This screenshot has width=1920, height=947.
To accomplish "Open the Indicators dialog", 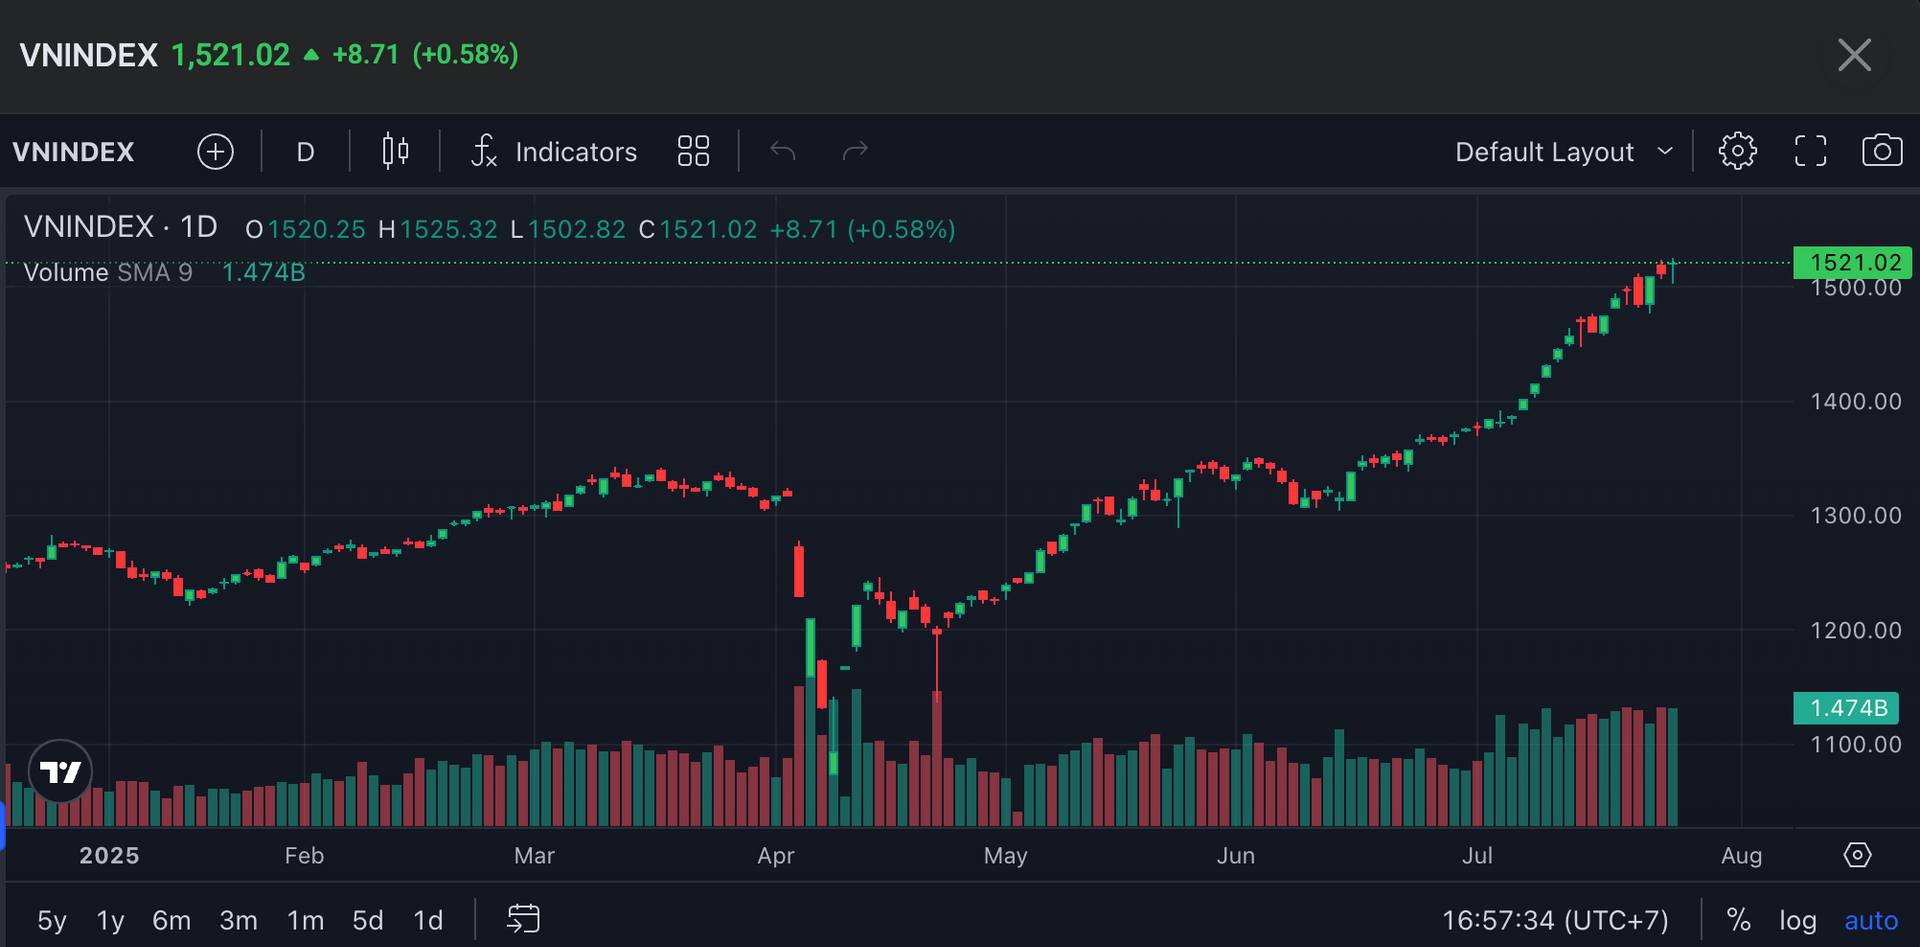I will point(553,152).
